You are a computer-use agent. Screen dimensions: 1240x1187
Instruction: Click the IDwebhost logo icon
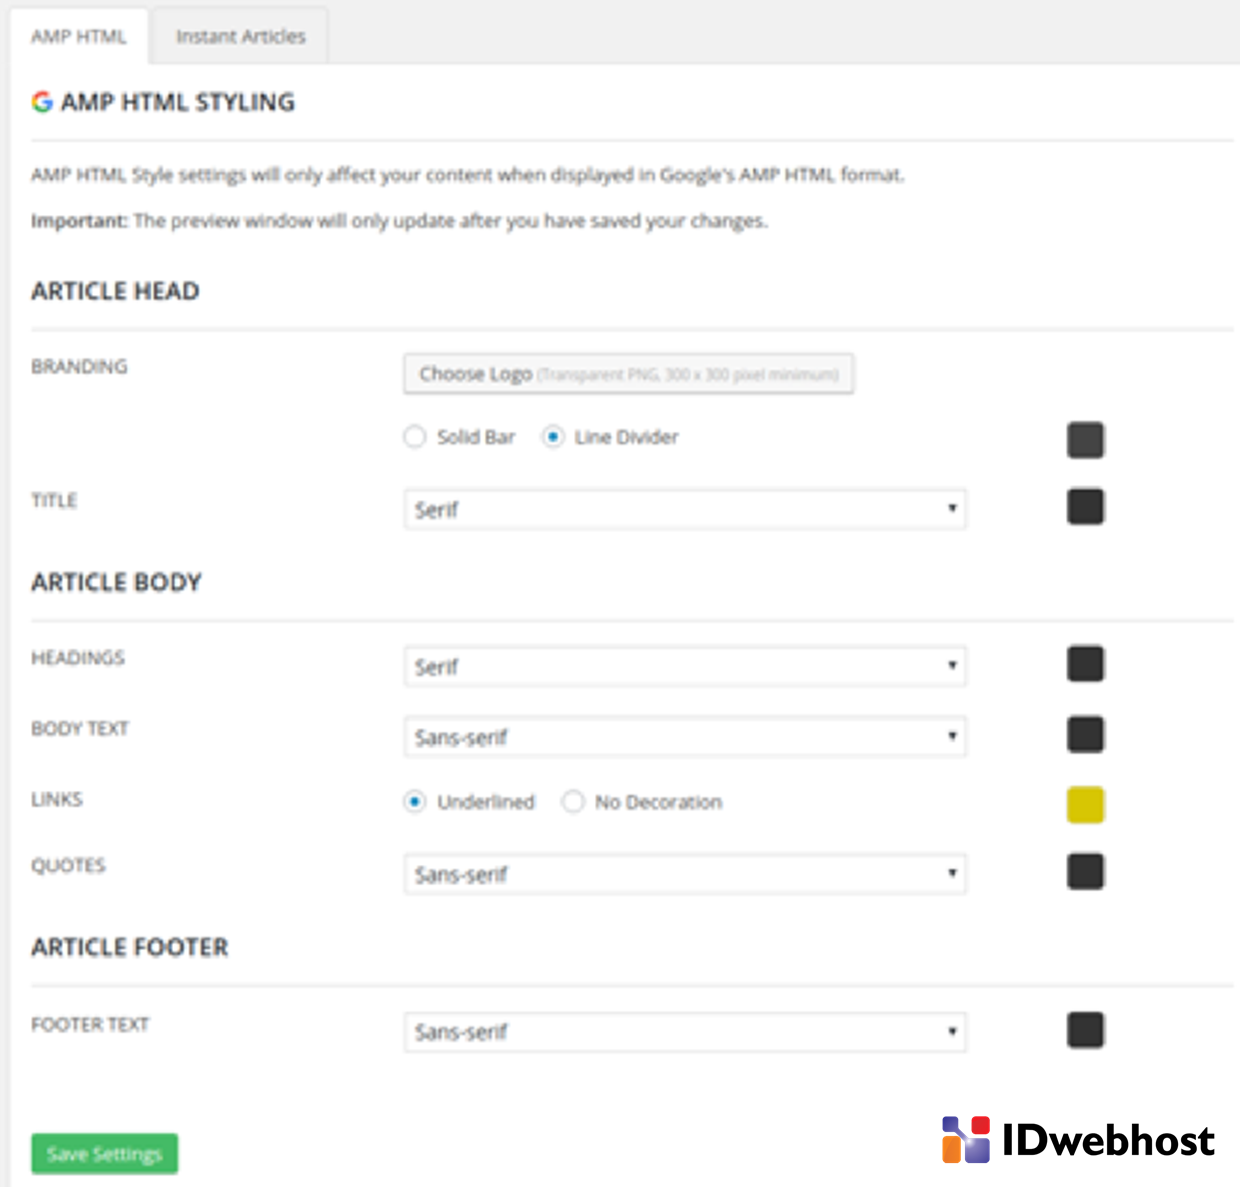coord(965,1140)
